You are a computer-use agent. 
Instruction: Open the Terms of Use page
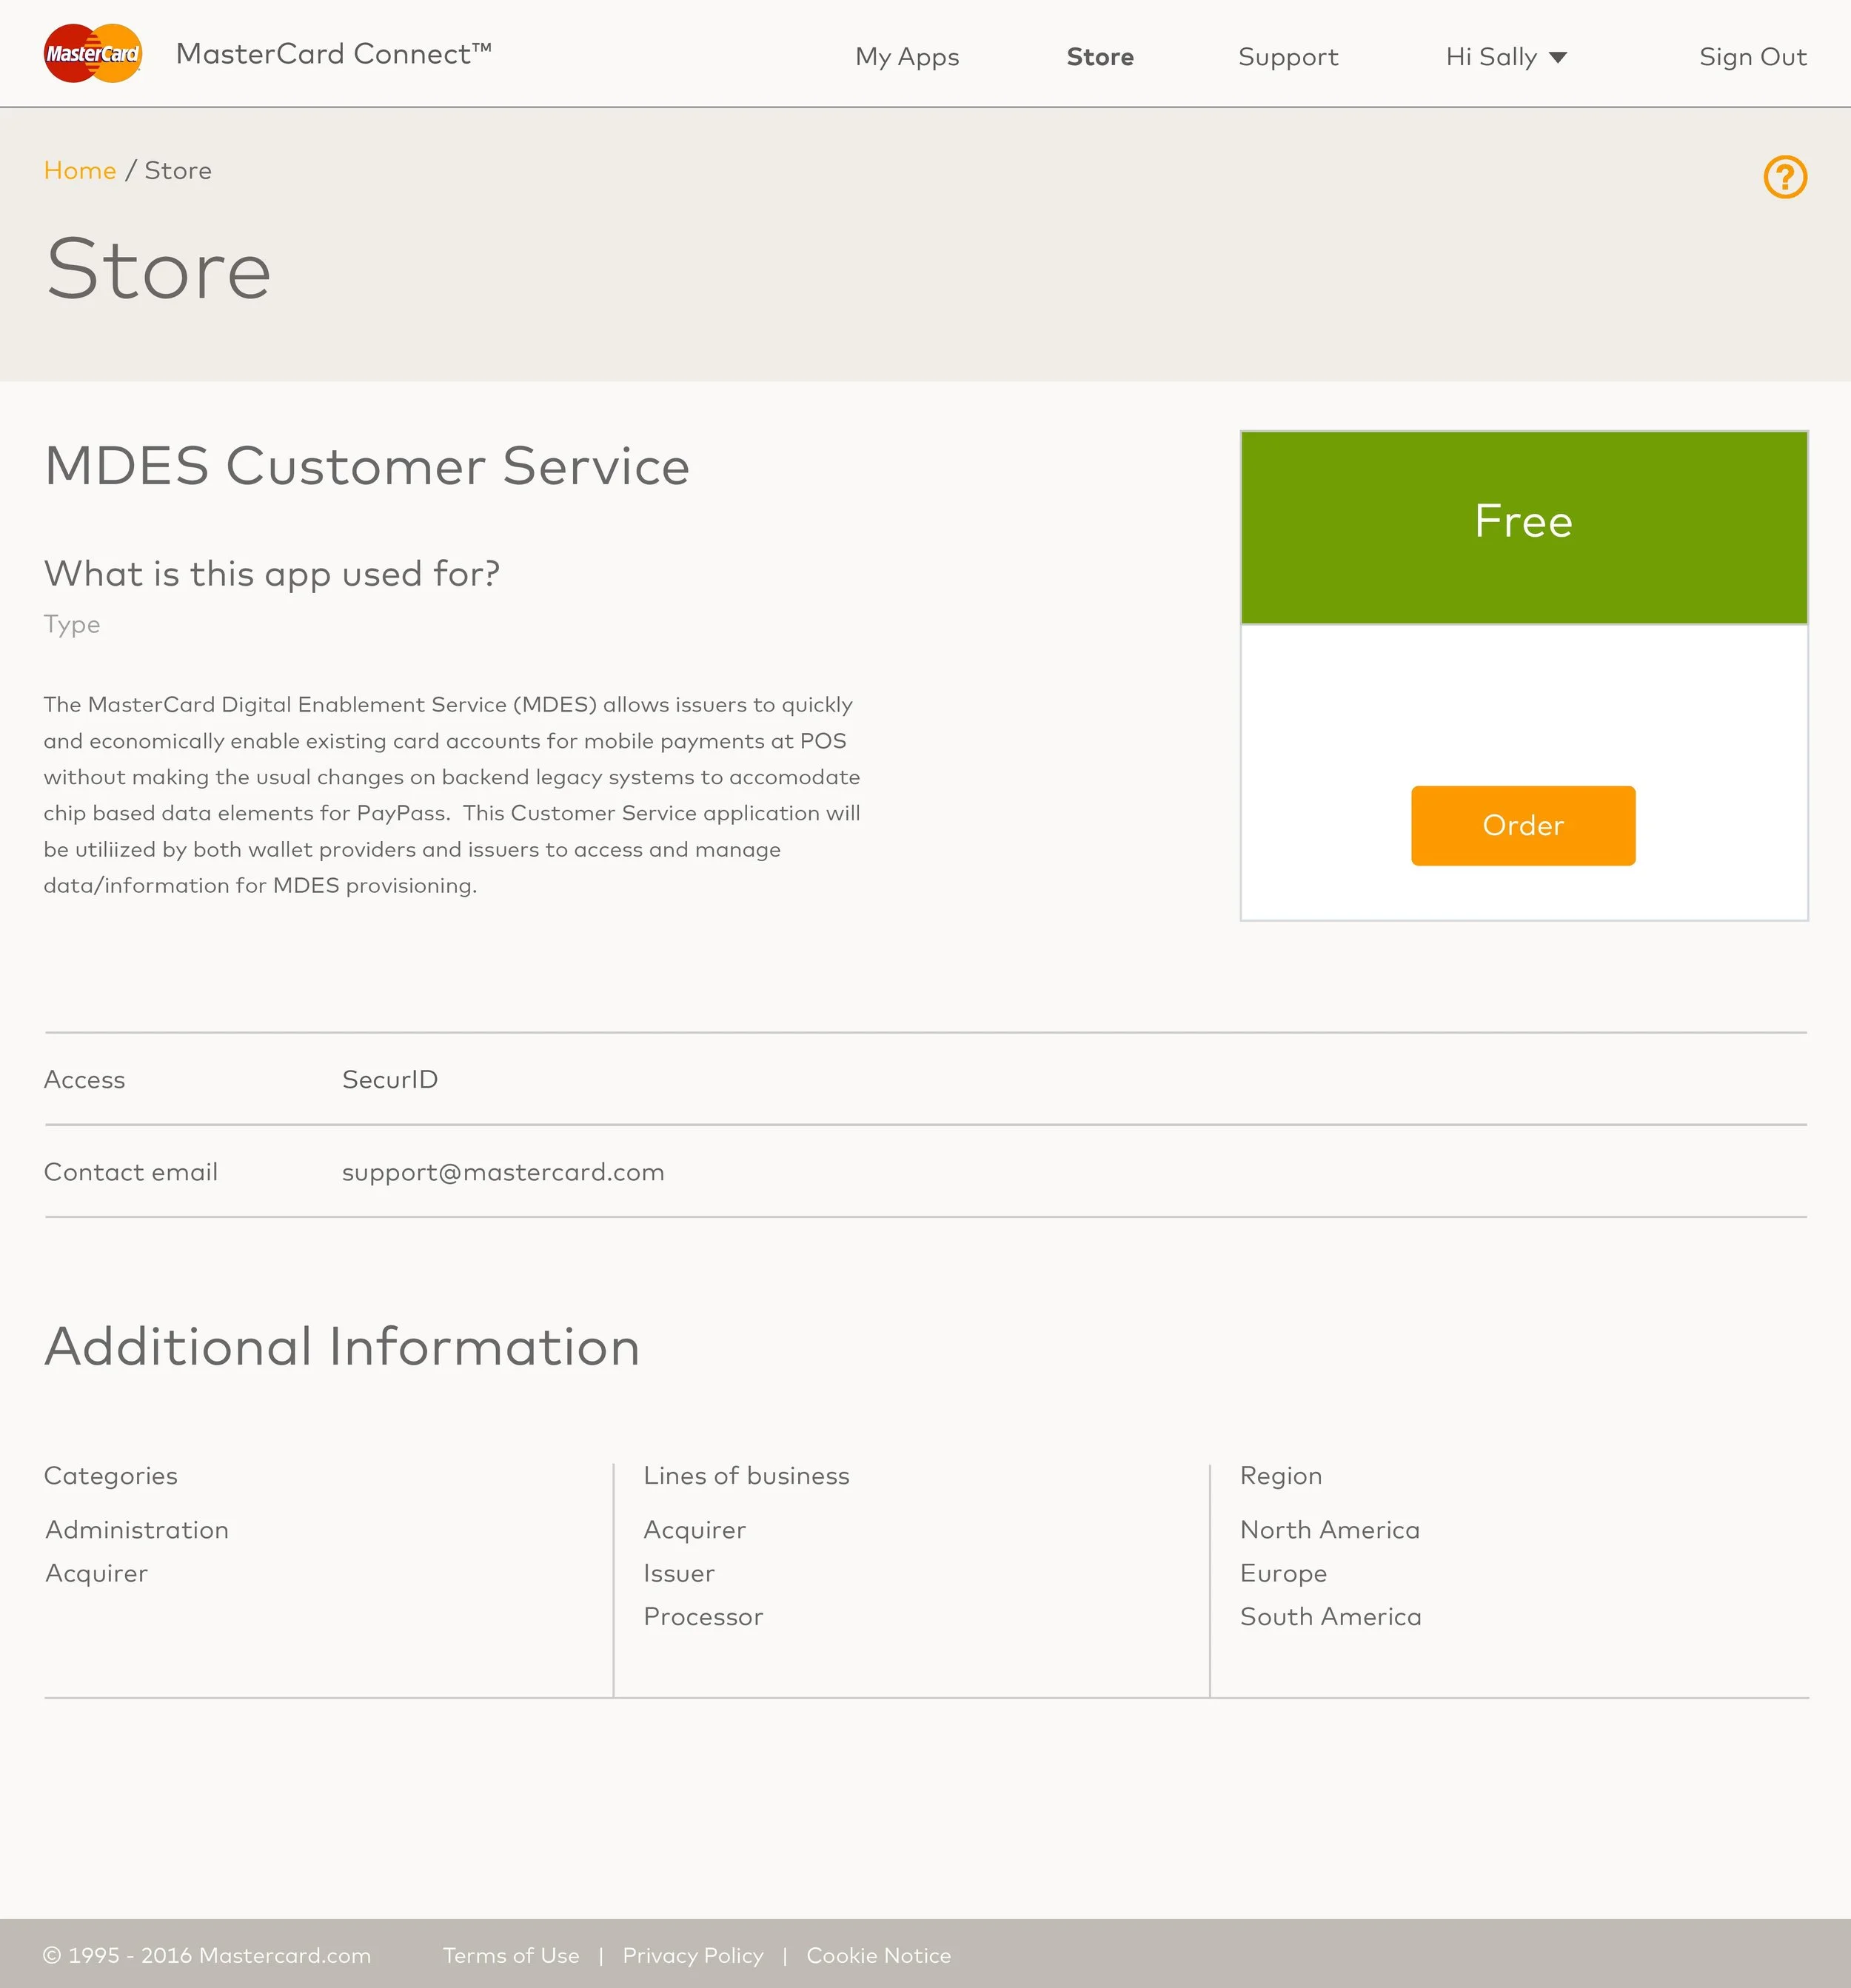click(x=511, y=1956)
